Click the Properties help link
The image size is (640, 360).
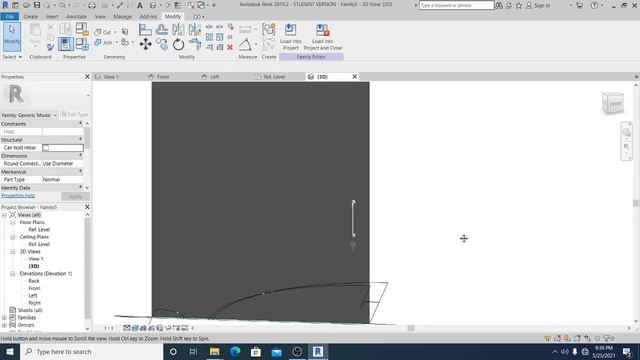coord(18,196)
